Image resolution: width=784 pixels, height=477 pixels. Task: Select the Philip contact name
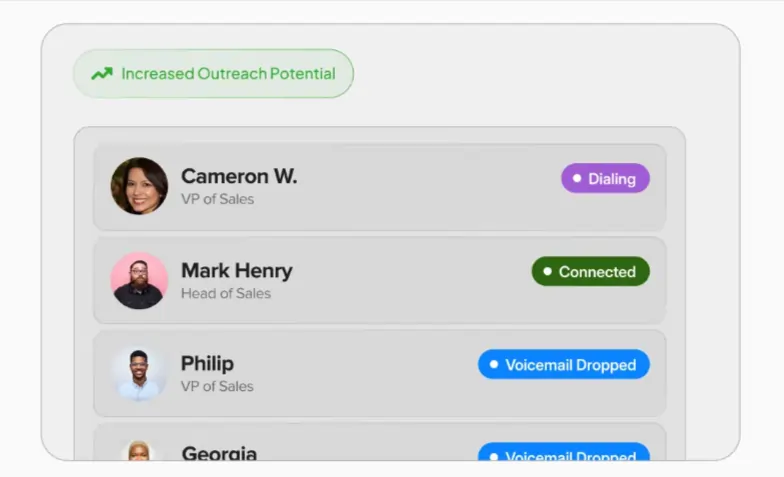[x=207, y=363]
